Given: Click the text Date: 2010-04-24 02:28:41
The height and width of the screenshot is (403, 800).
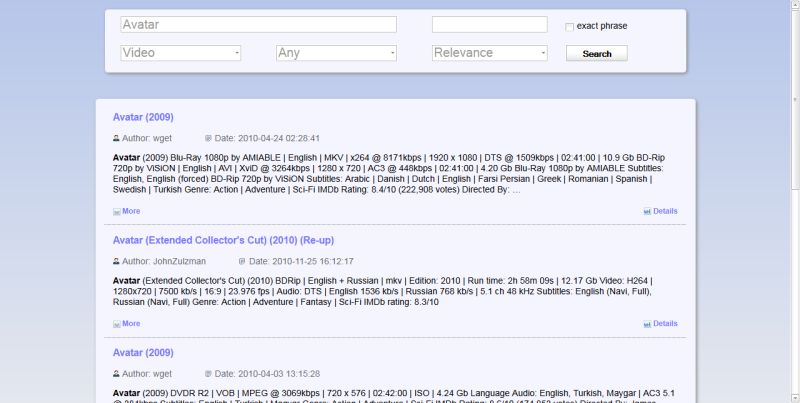Looking at the screenshot, I should pos(267,138).
